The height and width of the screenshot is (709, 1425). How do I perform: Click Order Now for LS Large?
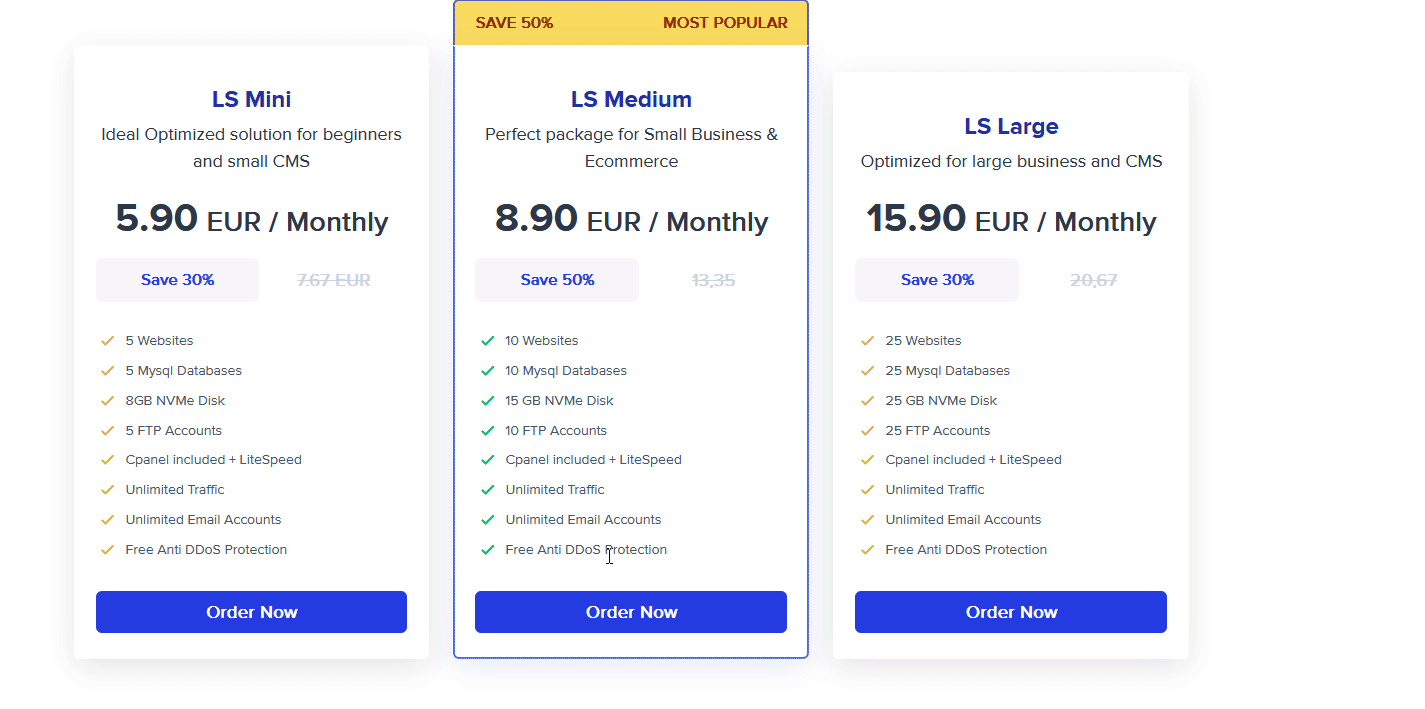(x=1011, y=612)
